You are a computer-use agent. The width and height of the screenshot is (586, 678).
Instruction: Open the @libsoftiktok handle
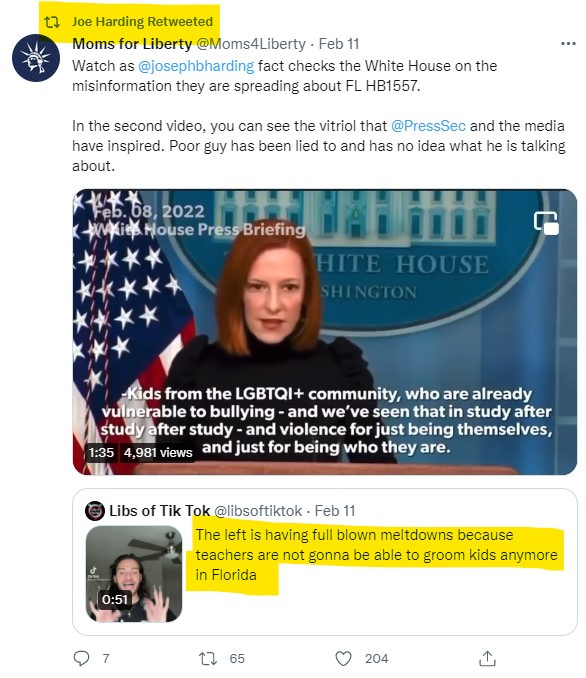(258, 511)
